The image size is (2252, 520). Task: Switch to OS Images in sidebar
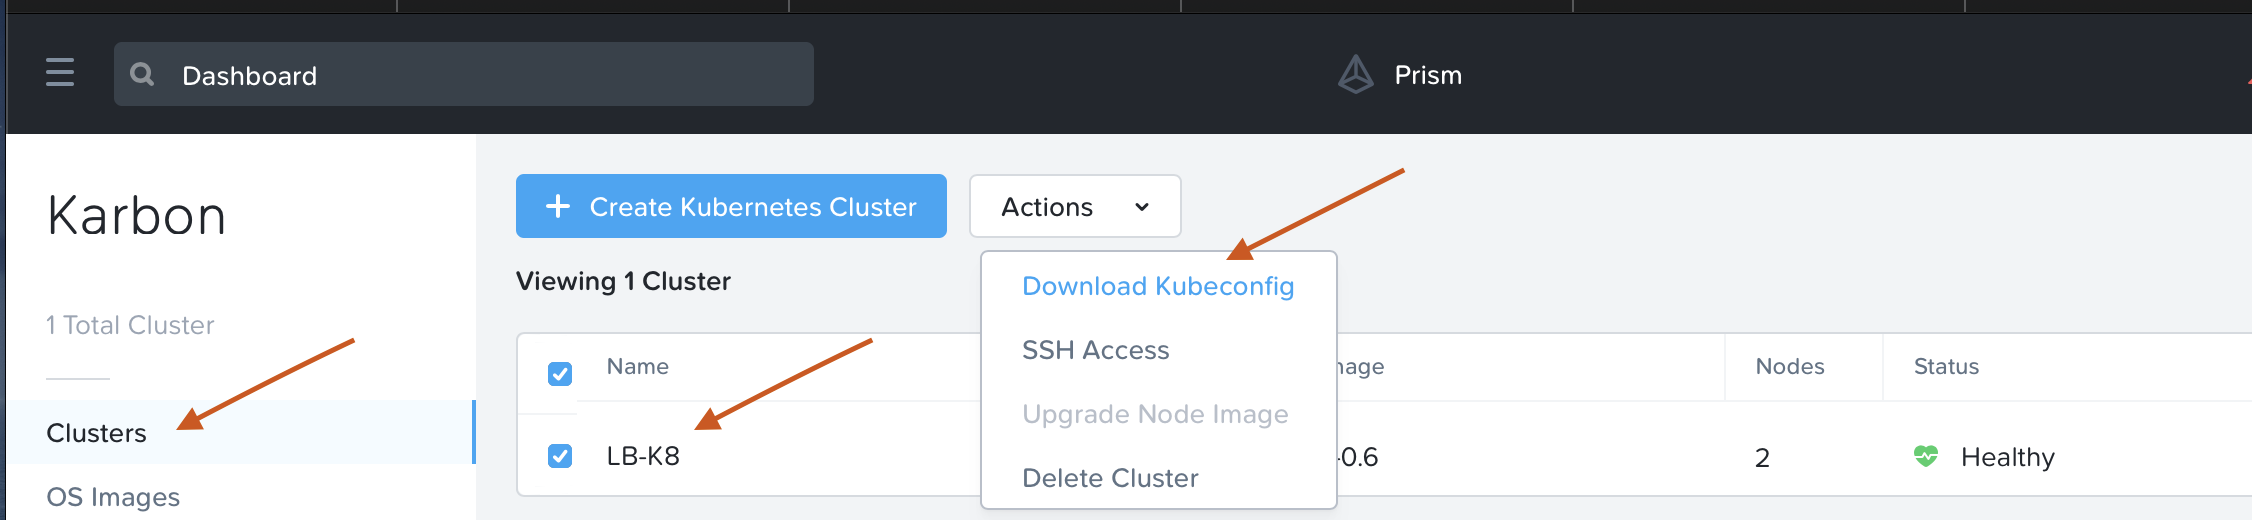coord(113,497)
